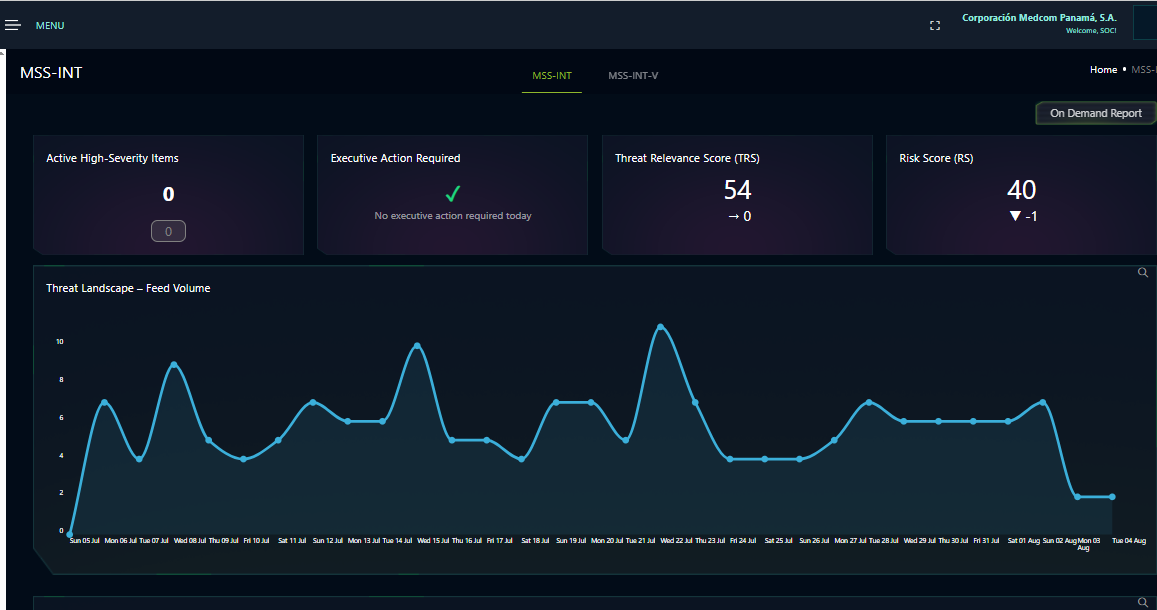Viewport: 1157px width, 610px height.
Task: Click the Tue 04 Aug last data point
Action: point(1113,496)
